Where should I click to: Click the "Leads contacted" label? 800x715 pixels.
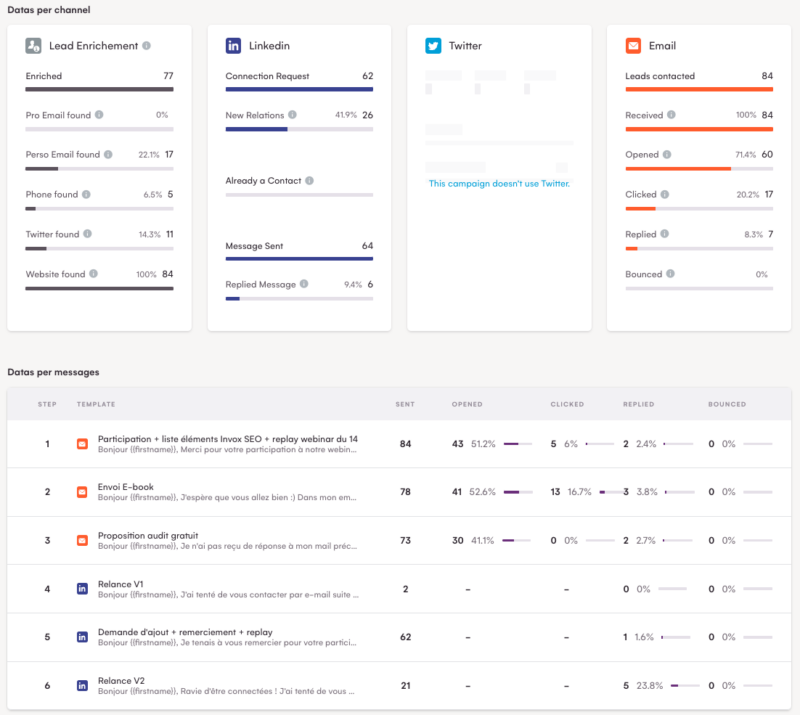660,76
